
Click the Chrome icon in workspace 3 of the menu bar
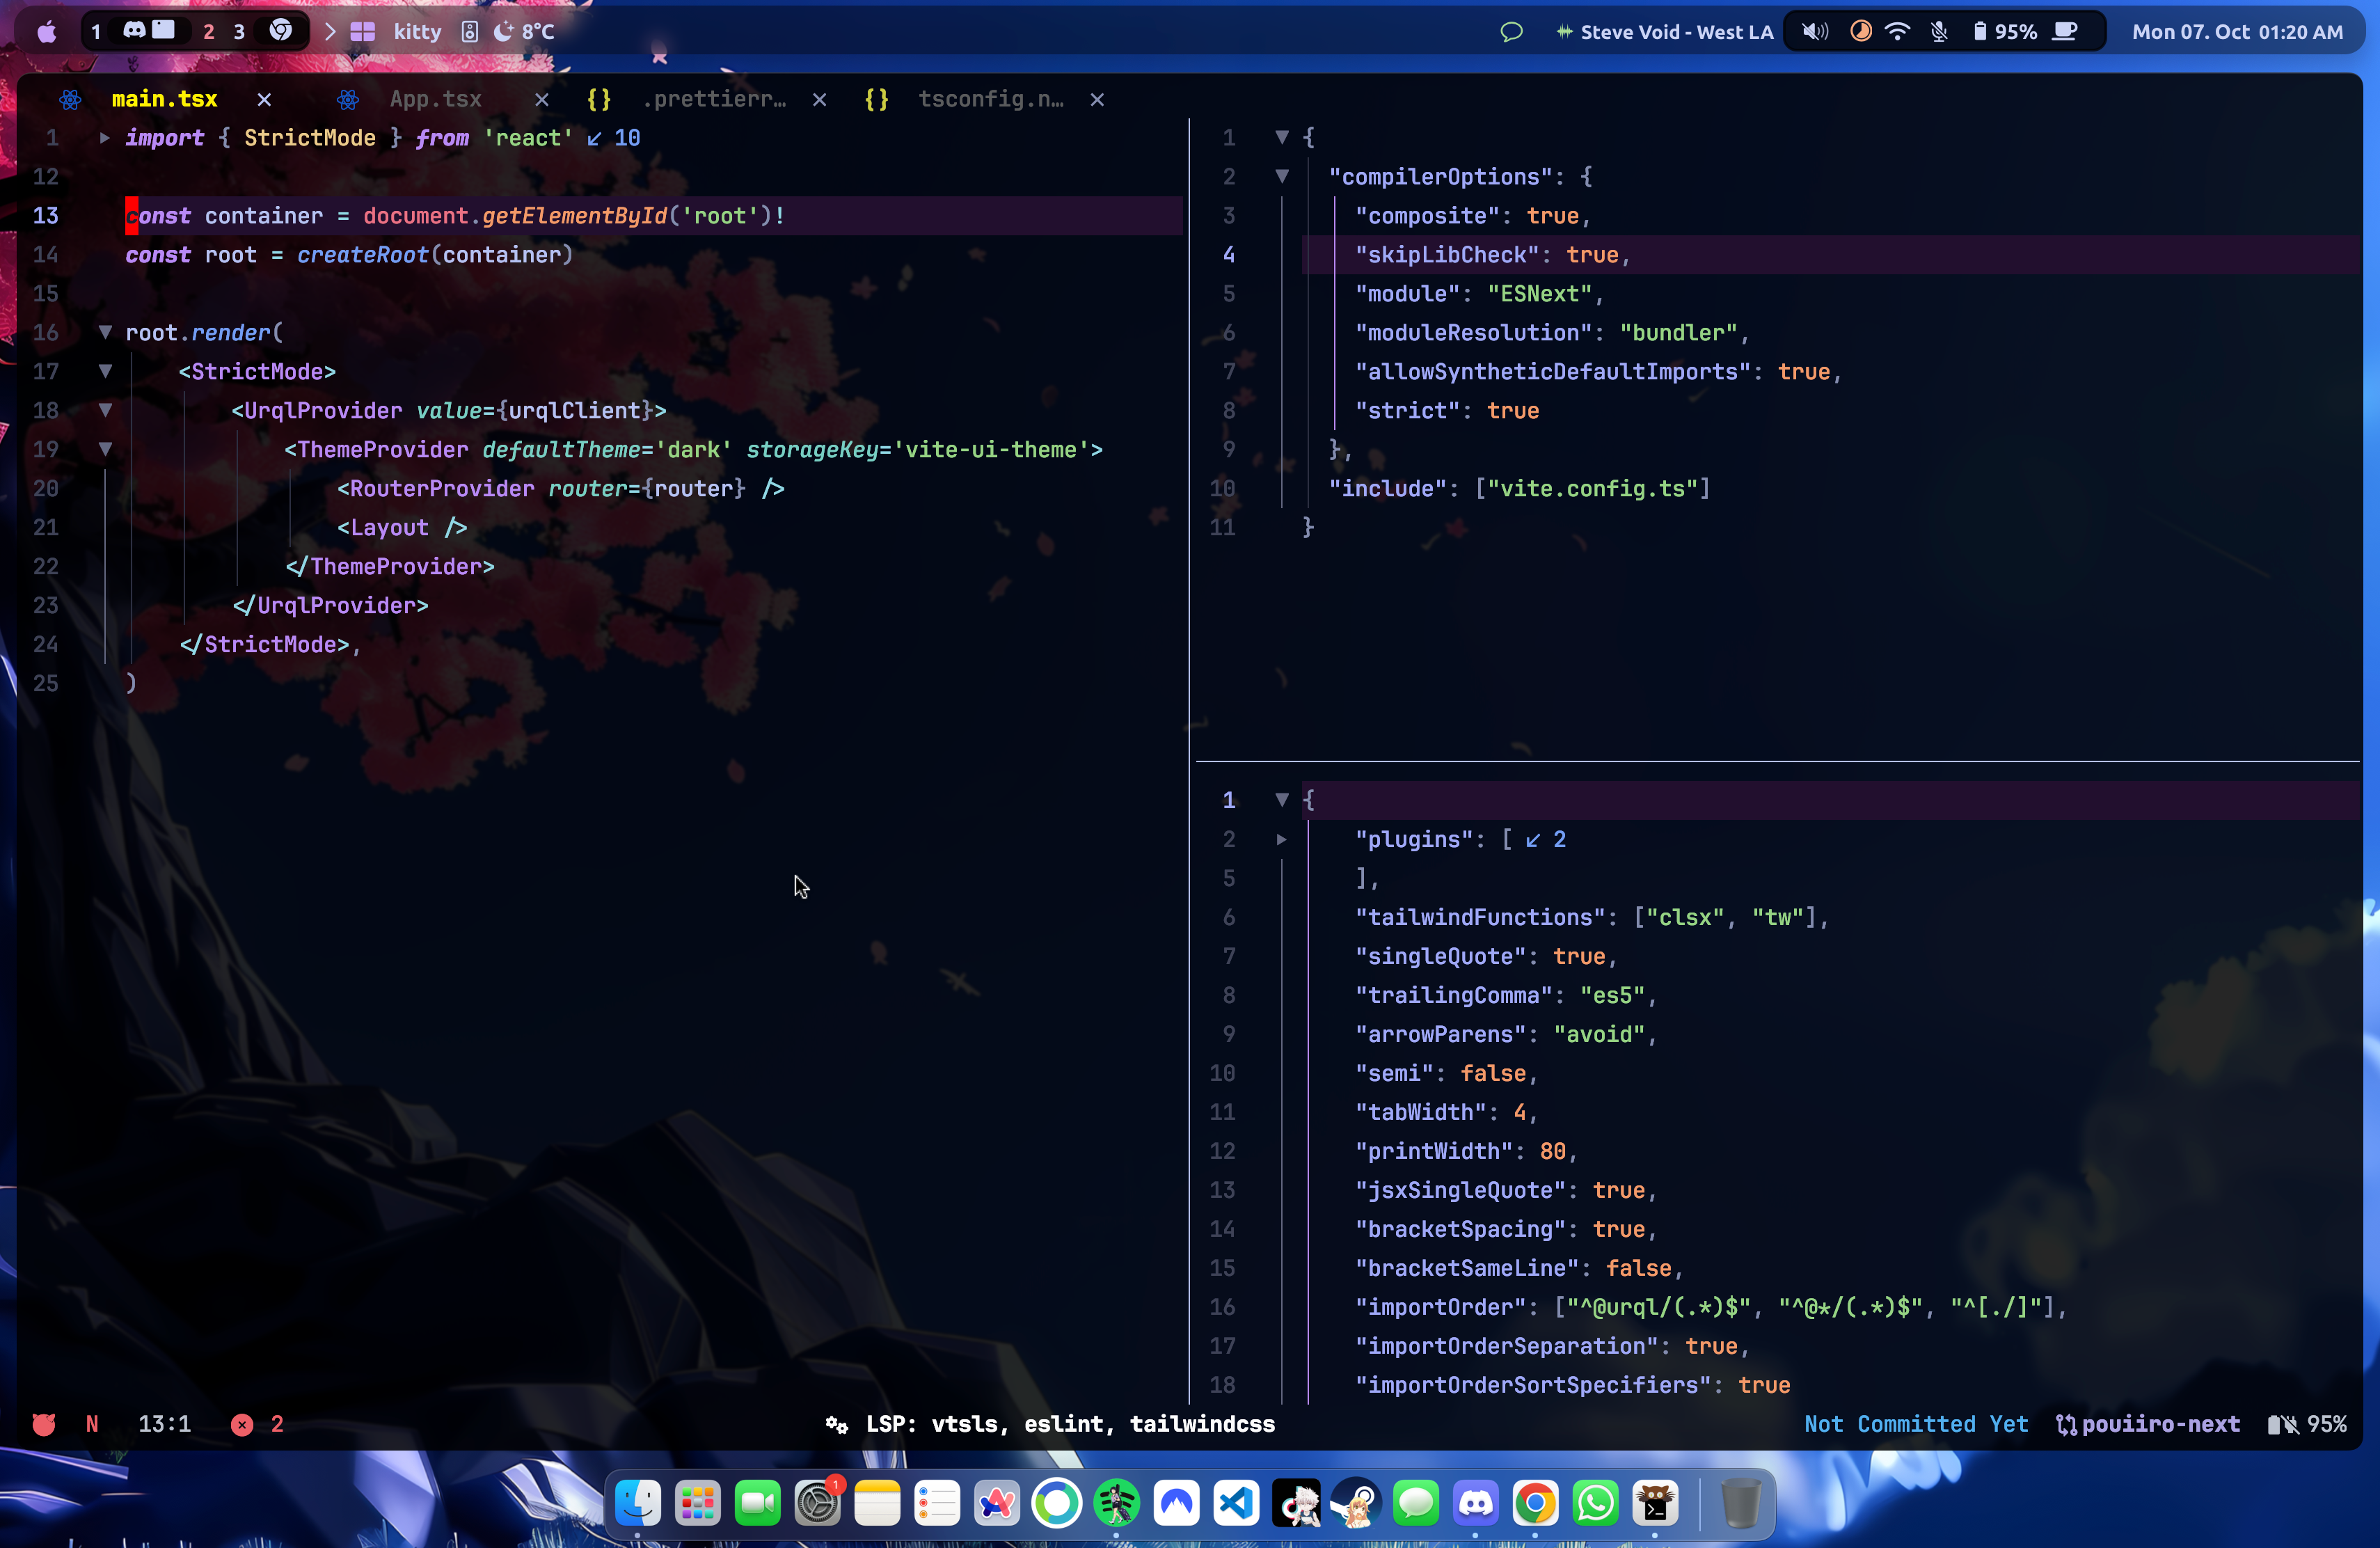tap(281, 31)
